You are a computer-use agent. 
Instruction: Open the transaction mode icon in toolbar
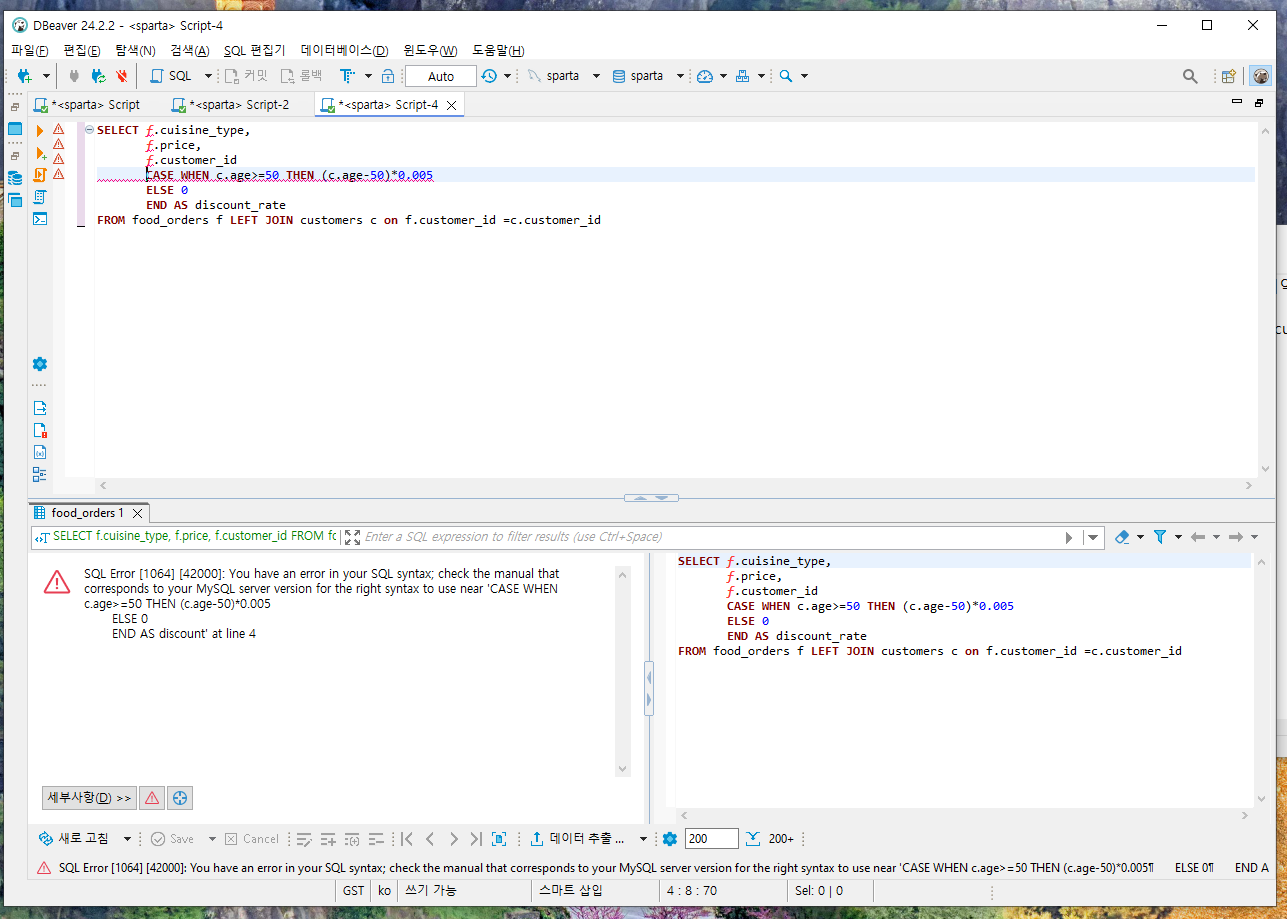346,76
